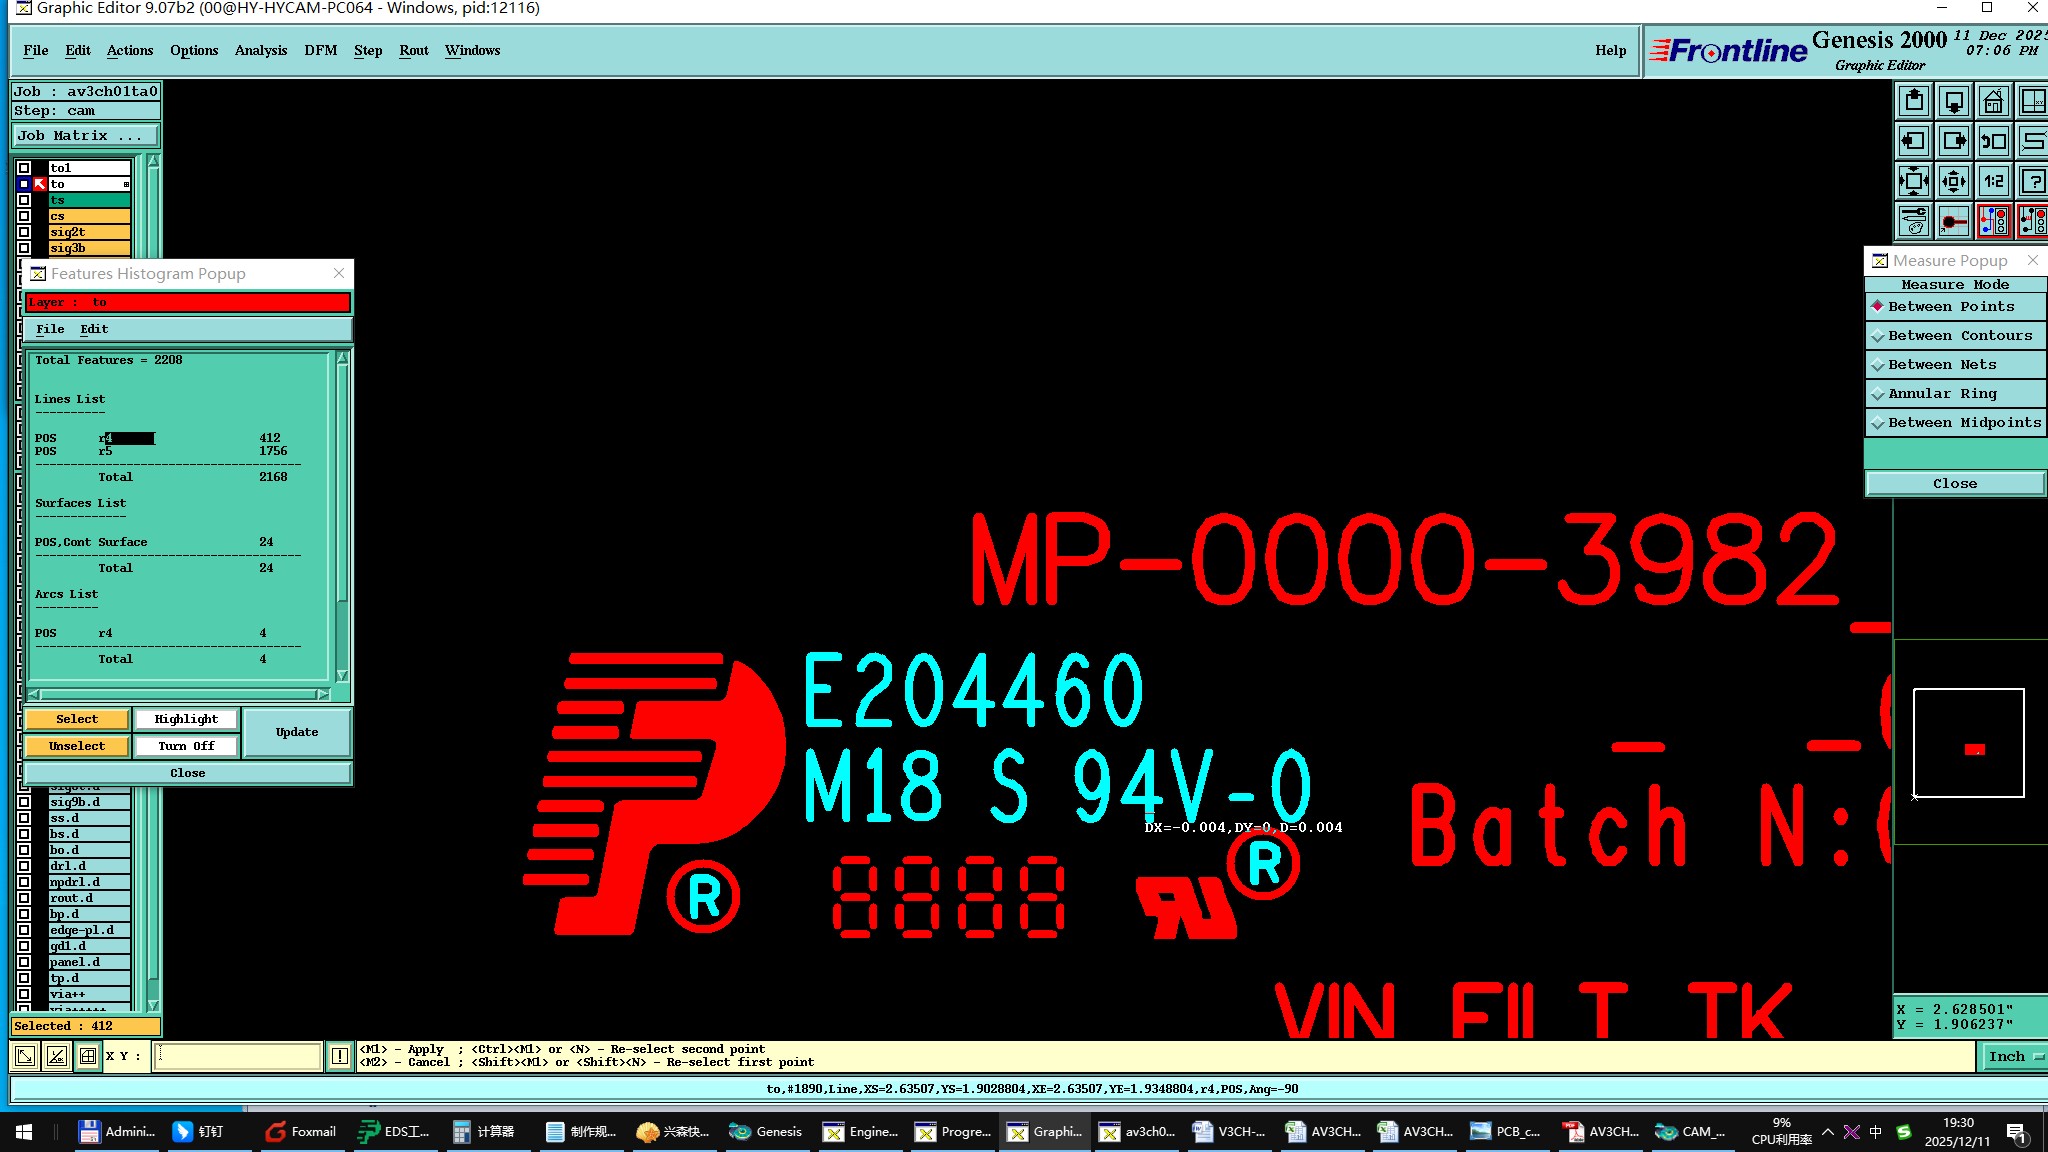Open the Job Matrix expander button
The width and height of the screenshot is (2048, 1152).
pos(84,136)
